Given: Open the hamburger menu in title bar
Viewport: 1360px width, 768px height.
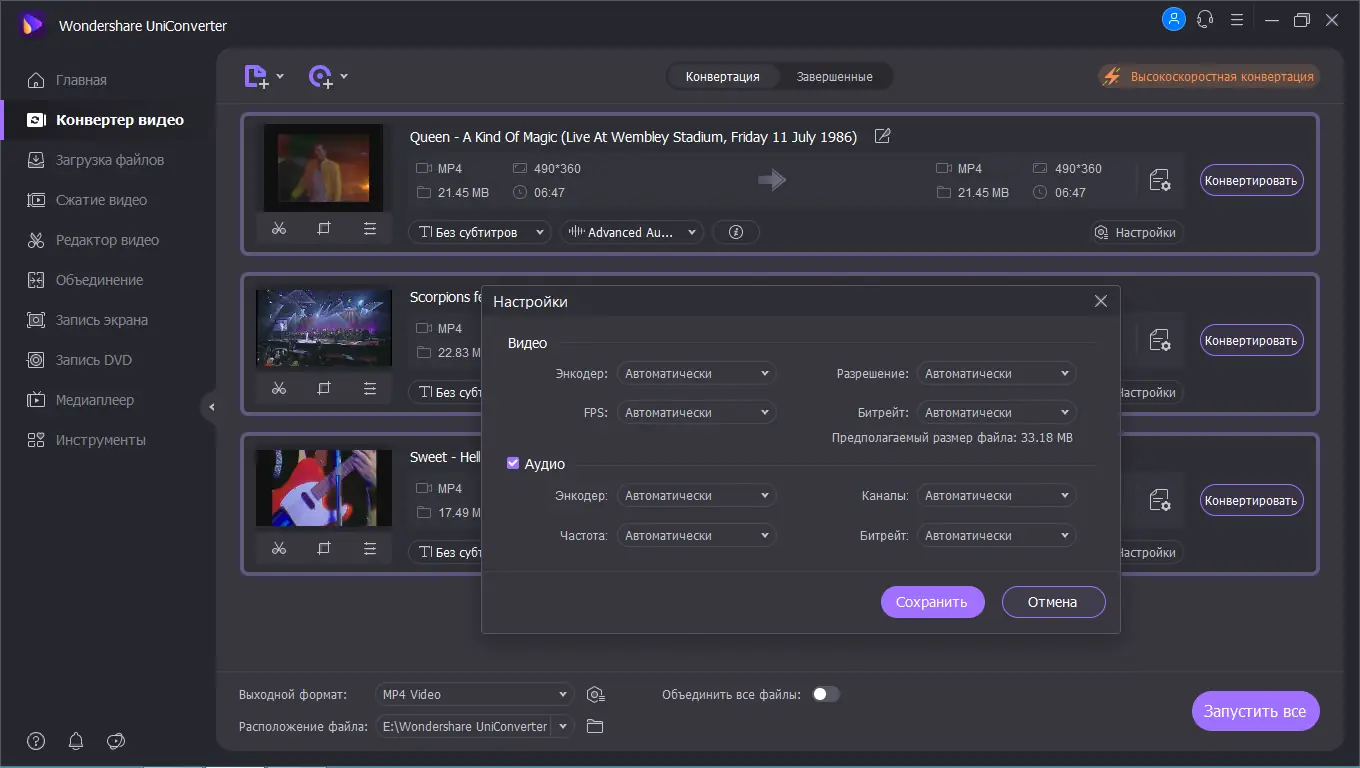Looking at the screenshot, I should click(1237, 19).
